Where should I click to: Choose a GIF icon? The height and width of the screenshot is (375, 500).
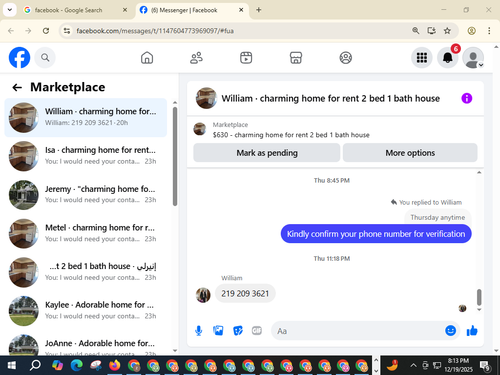(x=257, y=331)
